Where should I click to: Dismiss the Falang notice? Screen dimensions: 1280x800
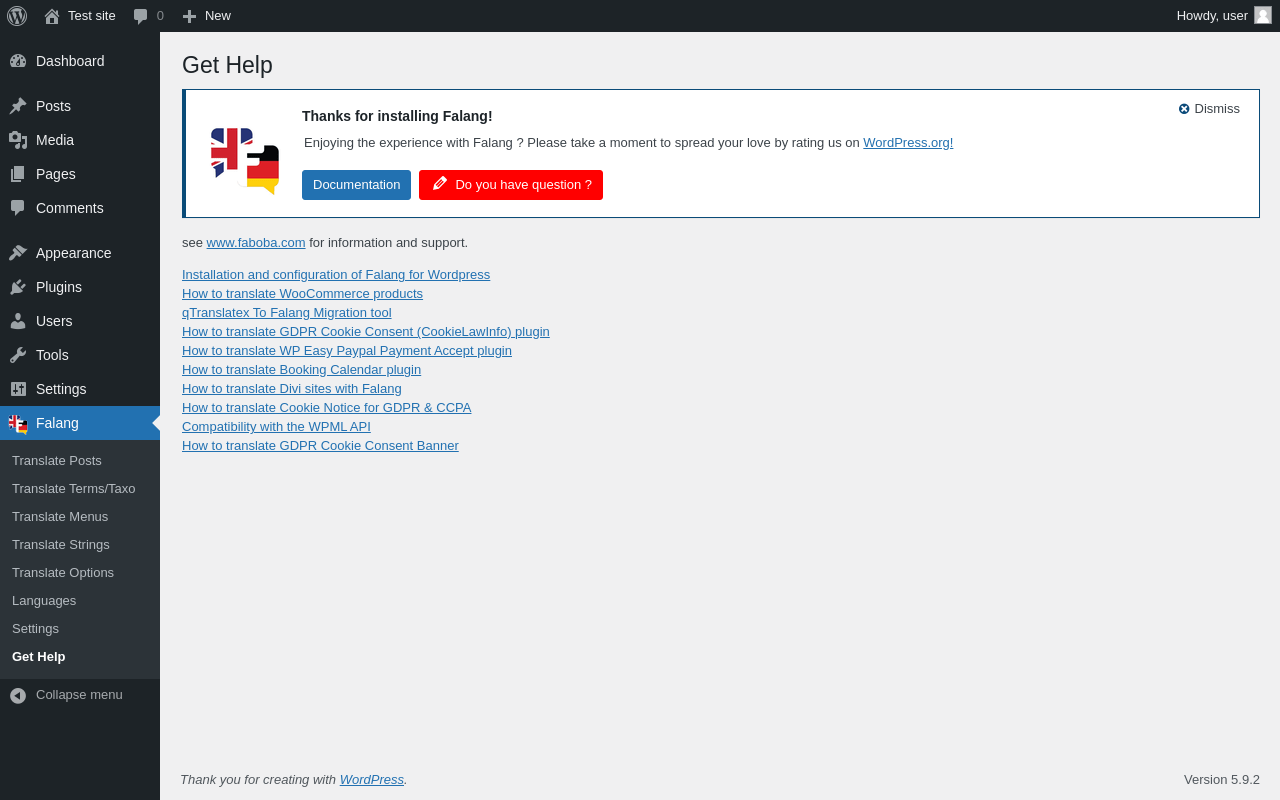pos(1209,109)
